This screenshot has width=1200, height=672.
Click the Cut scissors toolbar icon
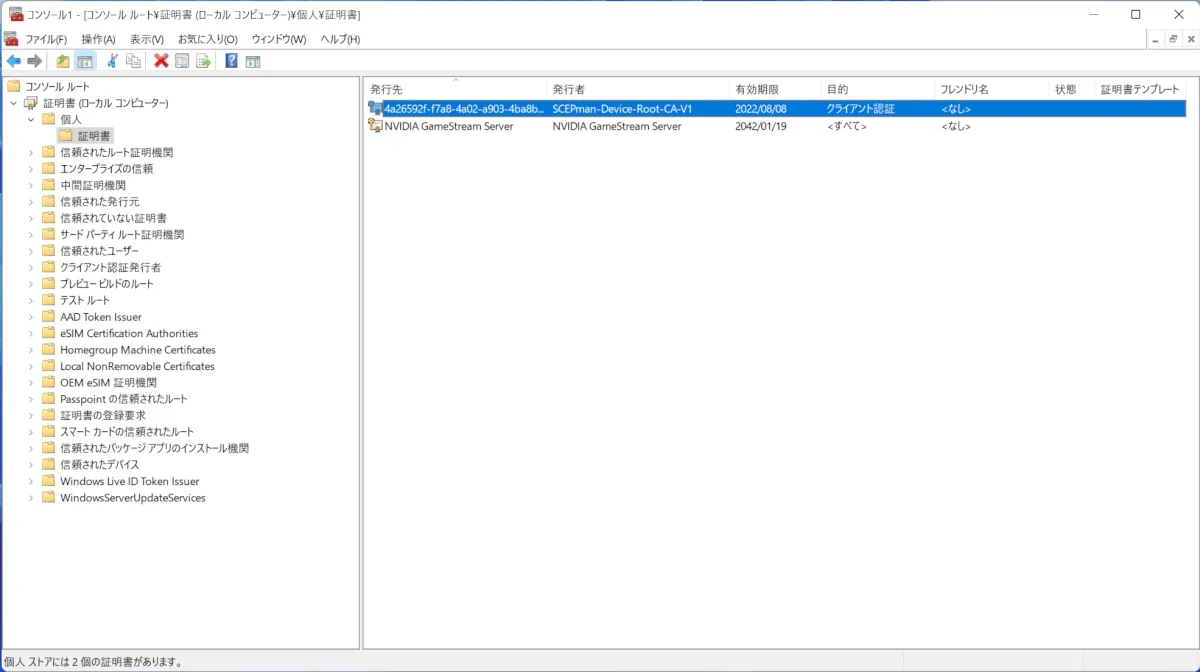[x=113, y=61]
